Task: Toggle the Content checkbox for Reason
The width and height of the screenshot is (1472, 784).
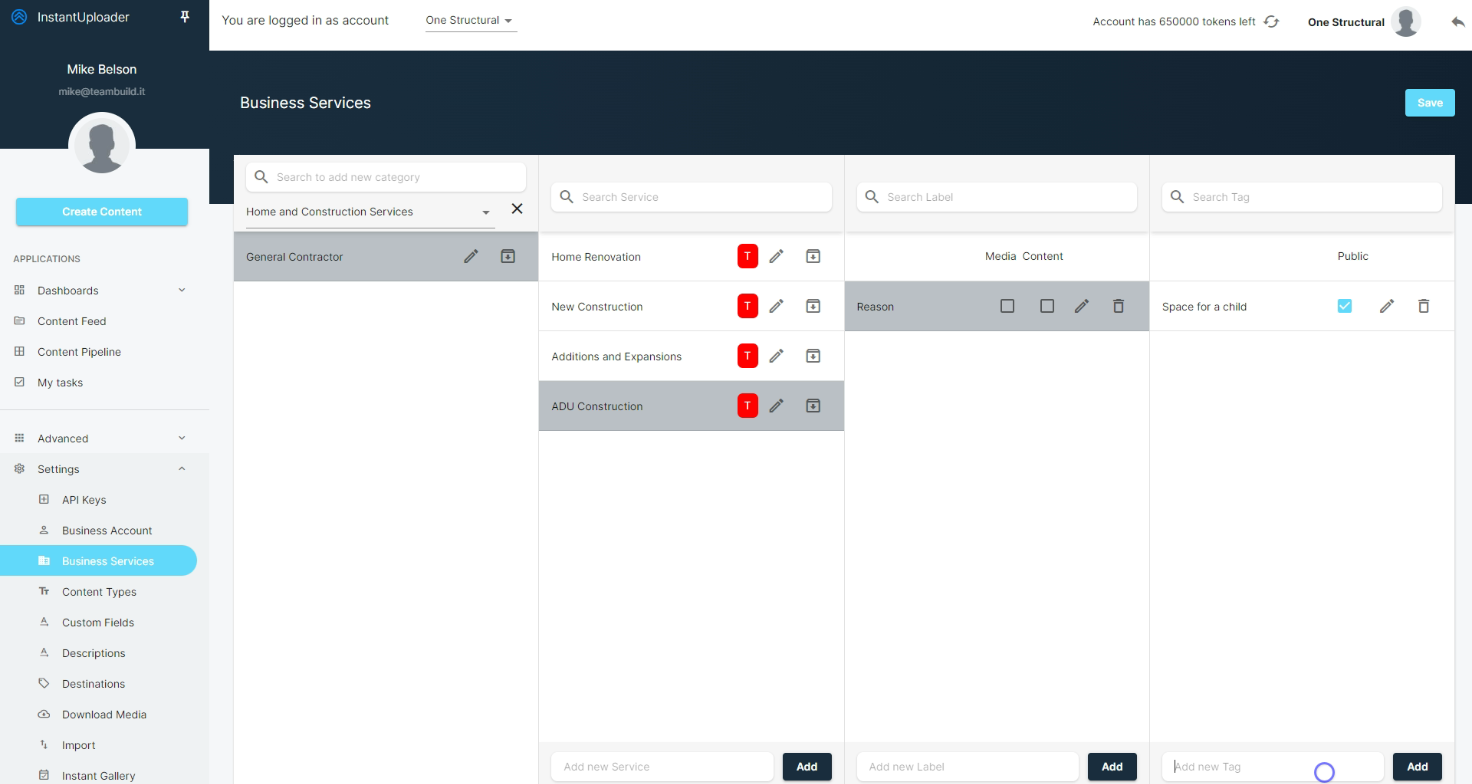Action: pos(1046,306)
